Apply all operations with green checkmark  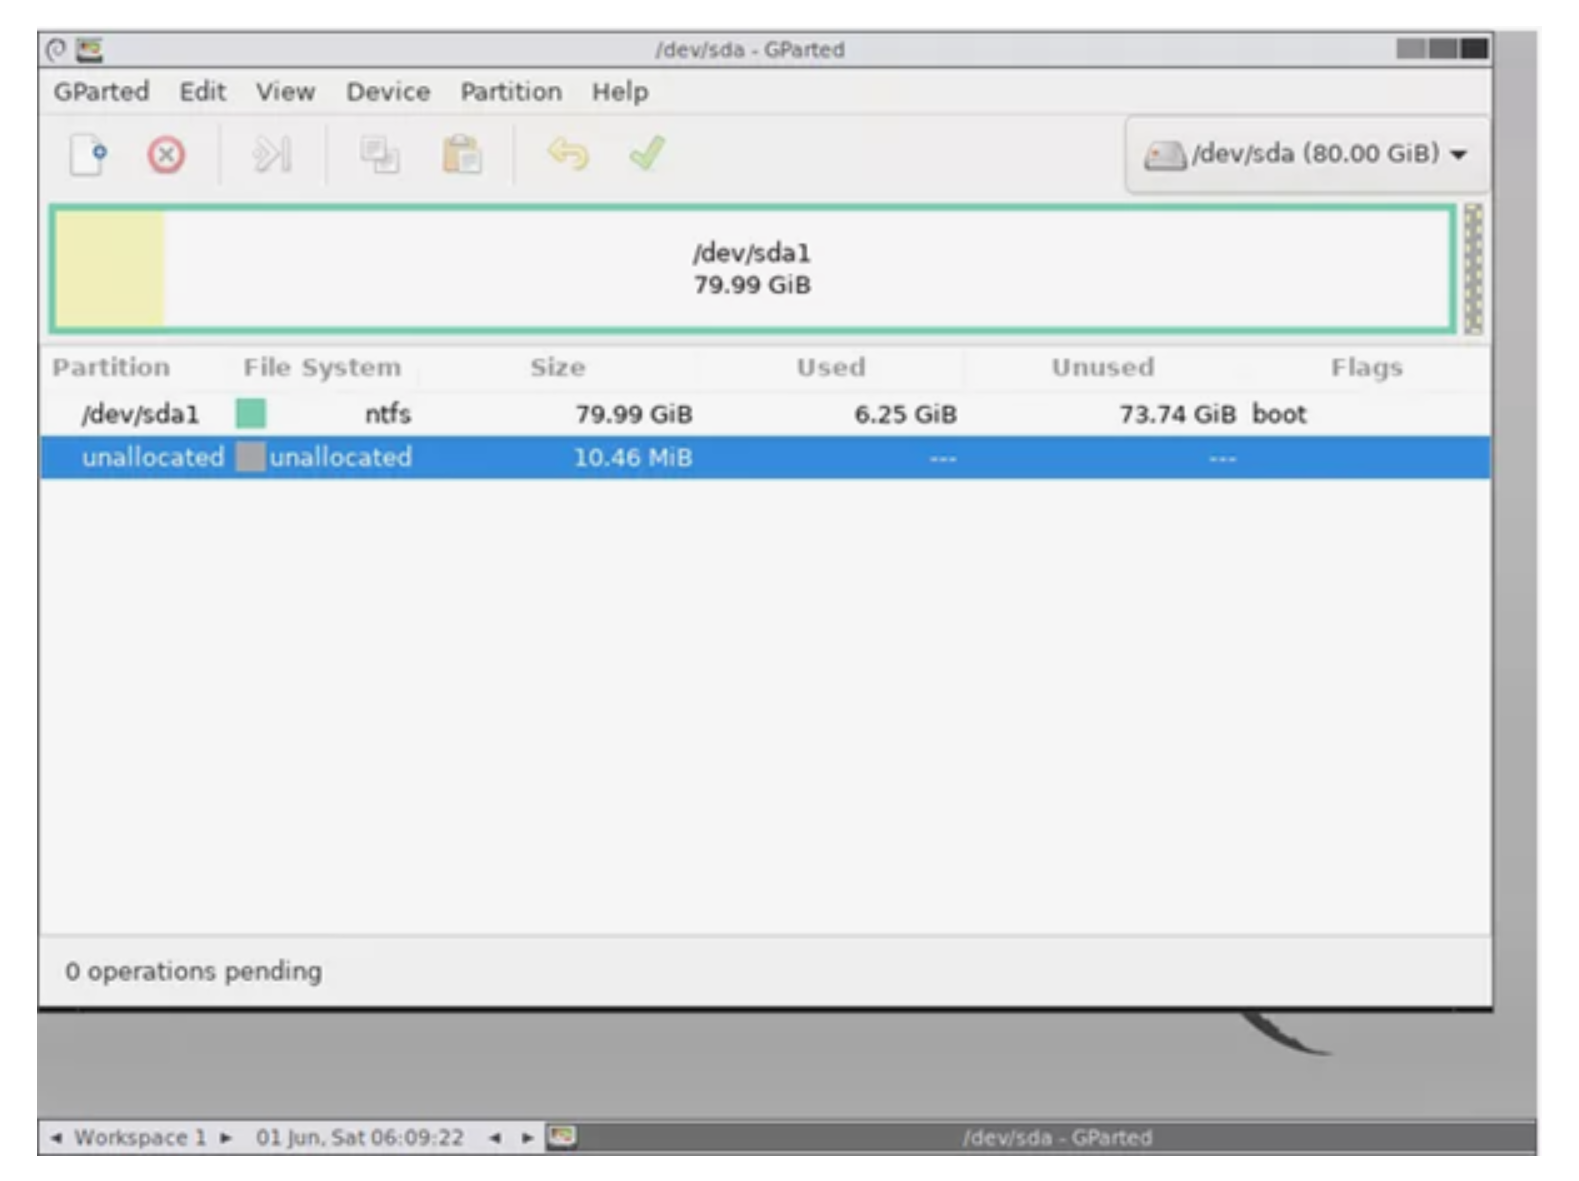(647, 153)
